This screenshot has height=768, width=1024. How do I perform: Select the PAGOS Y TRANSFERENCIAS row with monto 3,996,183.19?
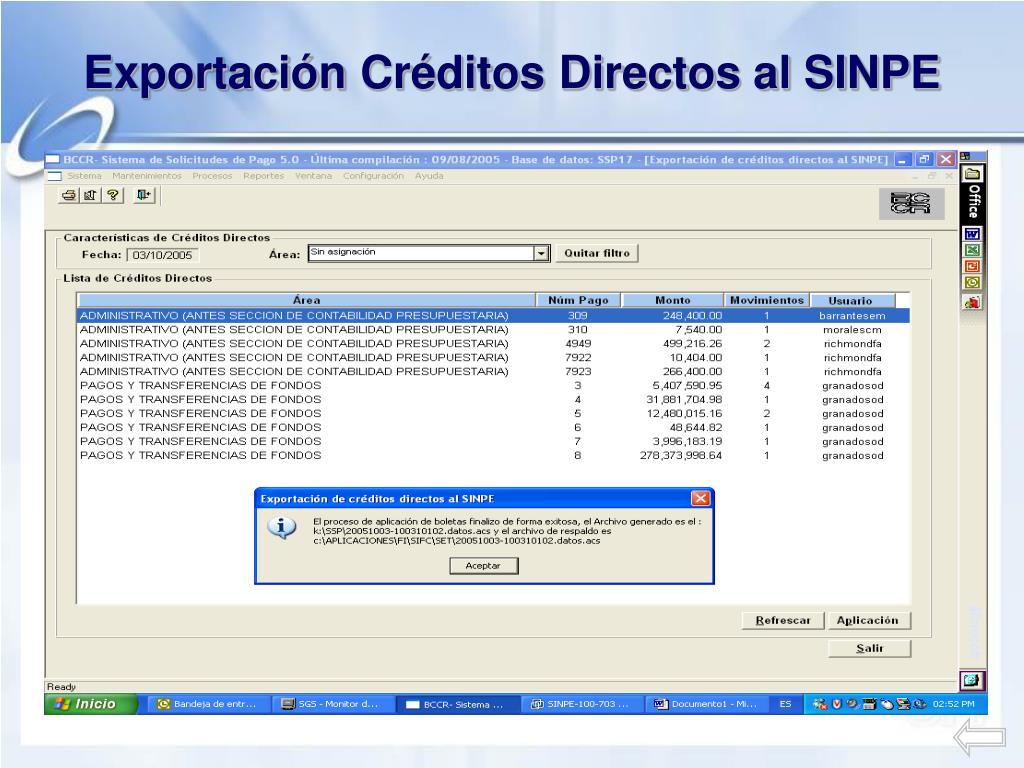point(493,441)
